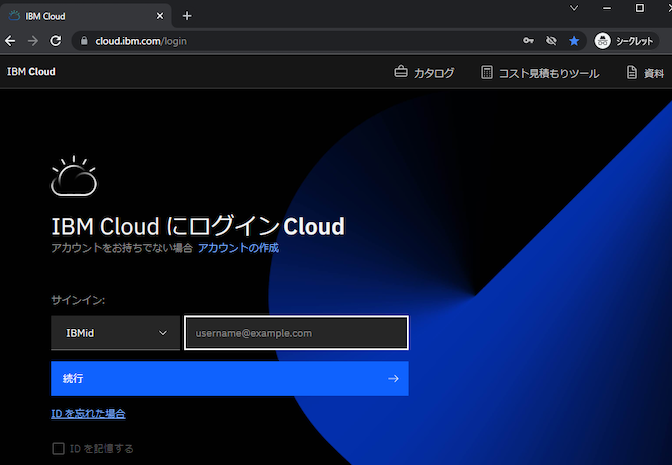
Task: Click the password key icon in address bar
Action: 528,41
